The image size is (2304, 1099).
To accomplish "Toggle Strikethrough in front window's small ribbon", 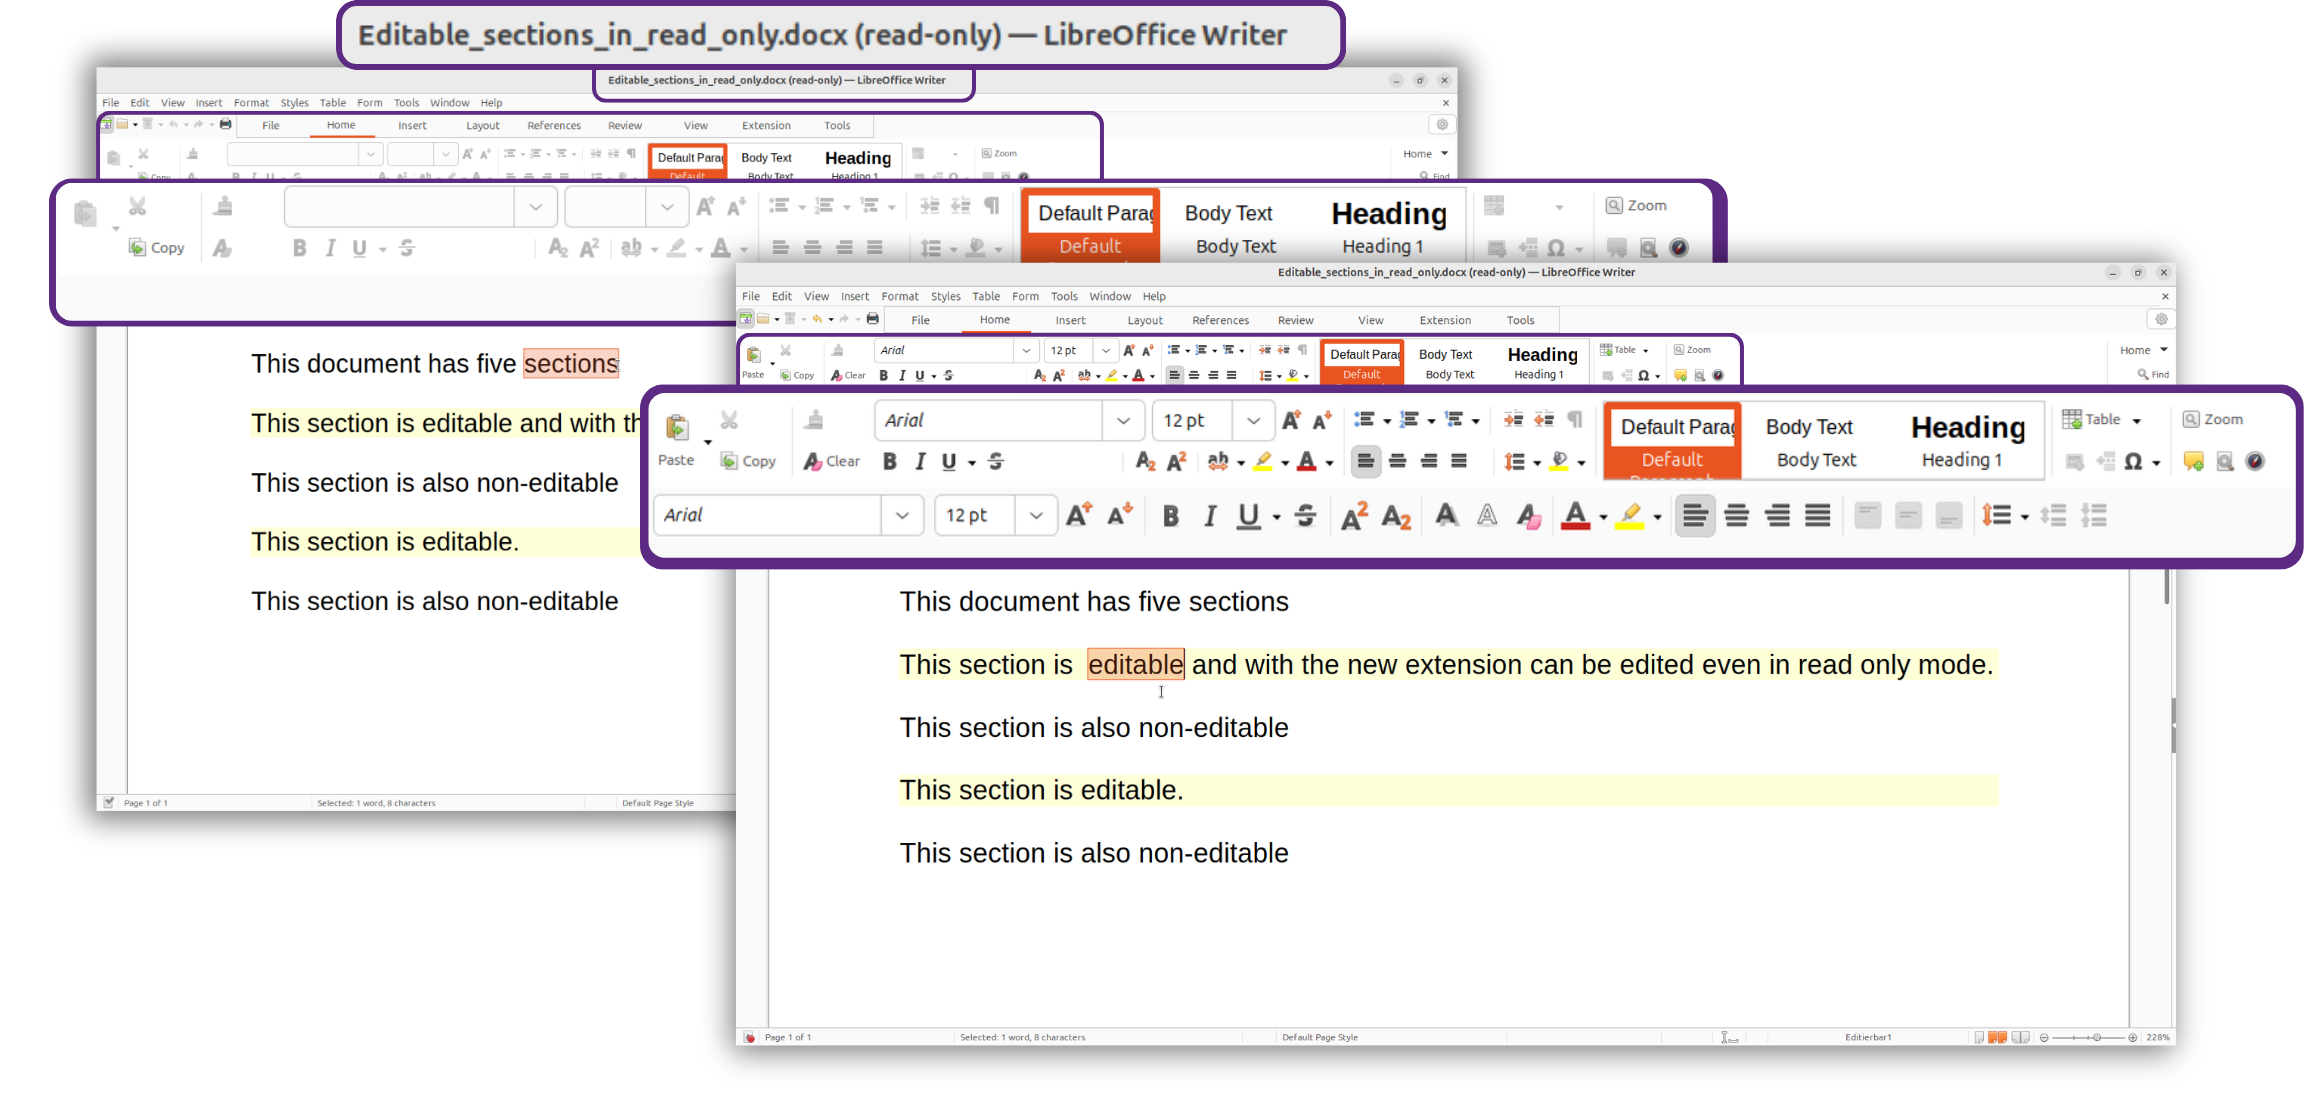I will pos(948,375).
